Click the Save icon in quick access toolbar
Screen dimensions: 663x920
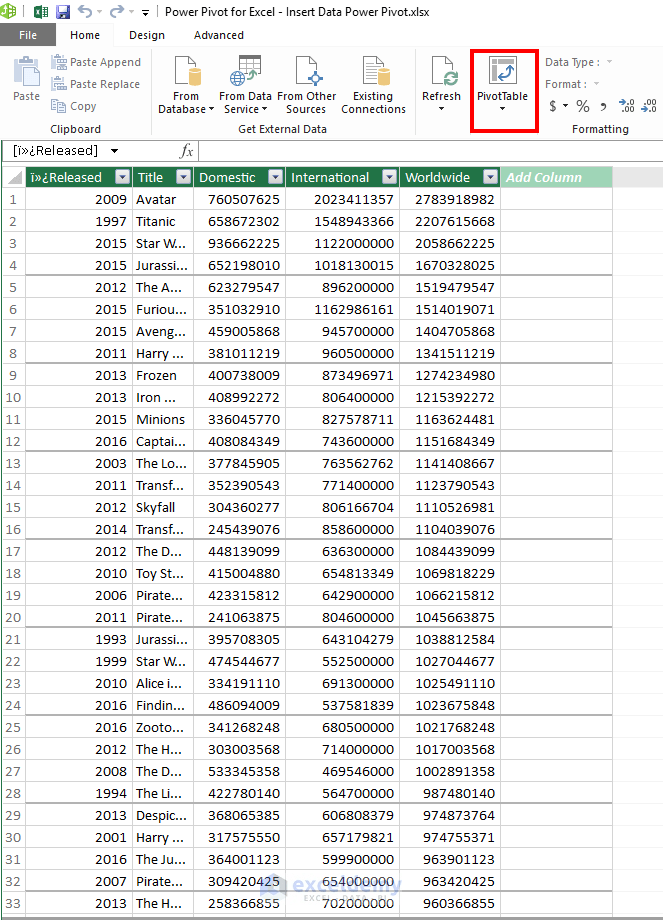tap(62, 12)
